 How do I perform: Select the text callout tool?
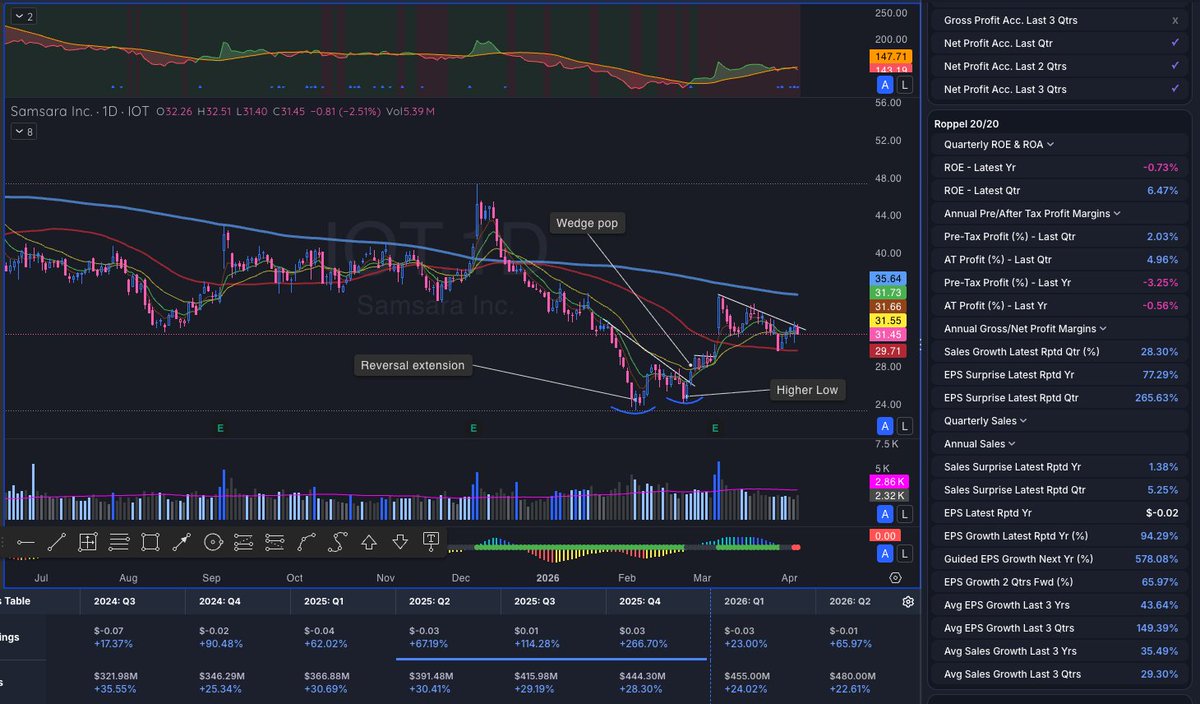pos(431,541)
